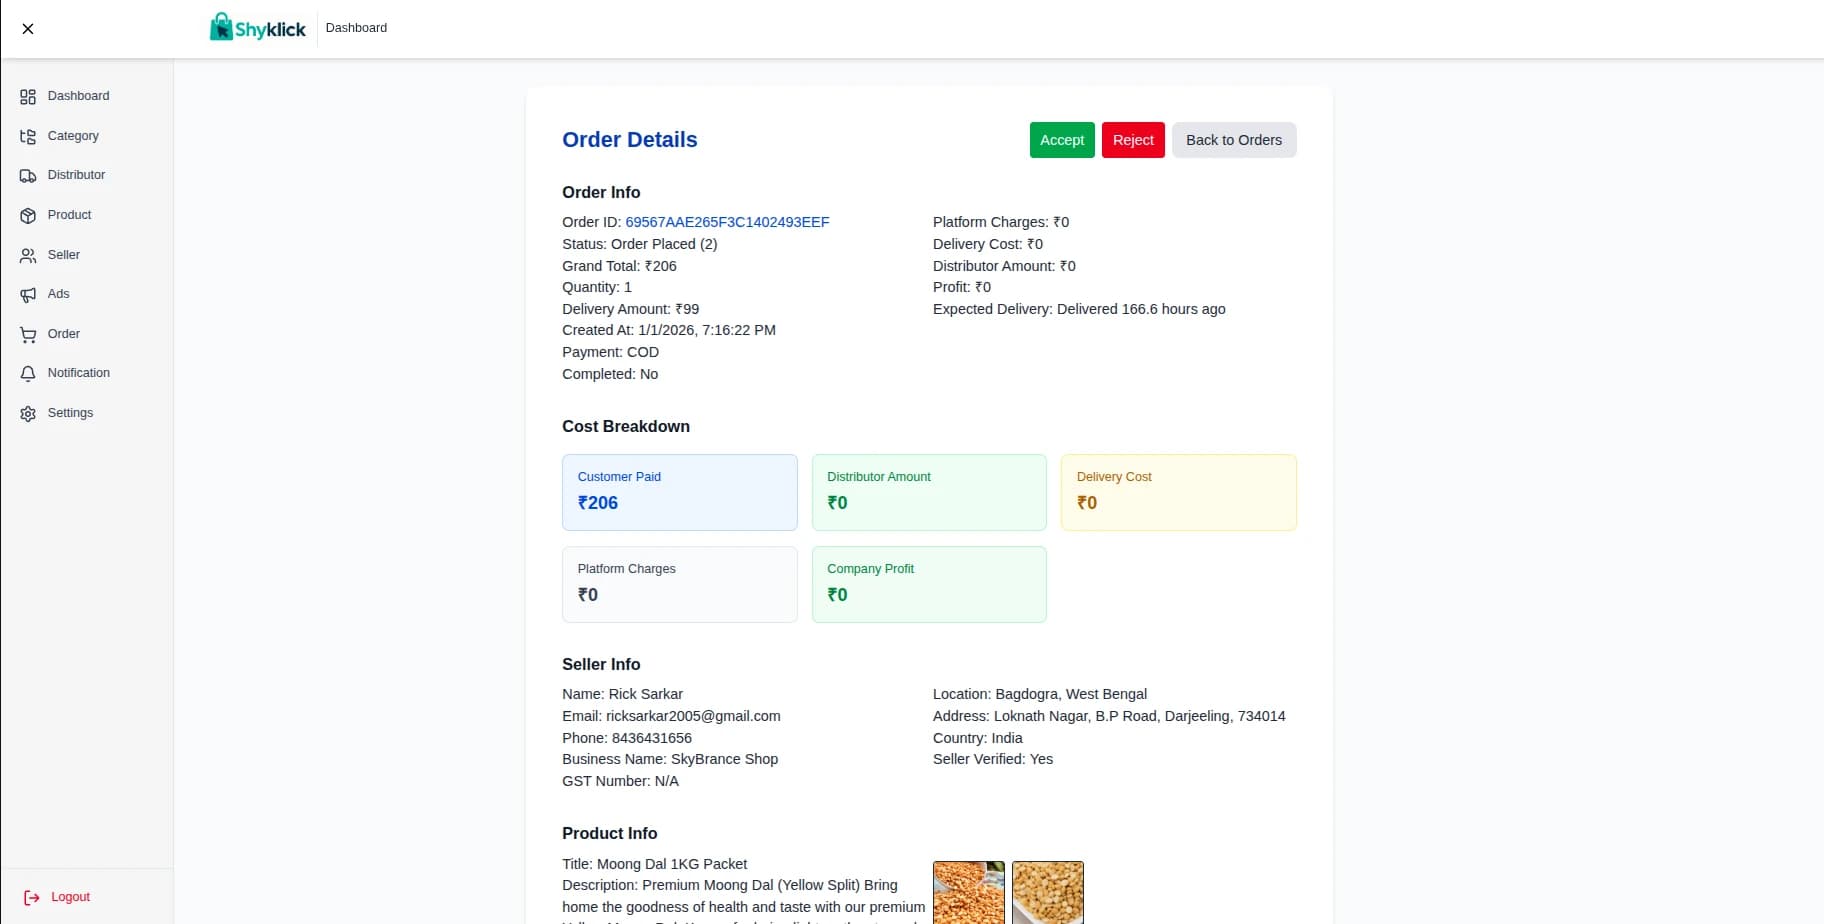Reject the order with red button

tap(1133, 140)
